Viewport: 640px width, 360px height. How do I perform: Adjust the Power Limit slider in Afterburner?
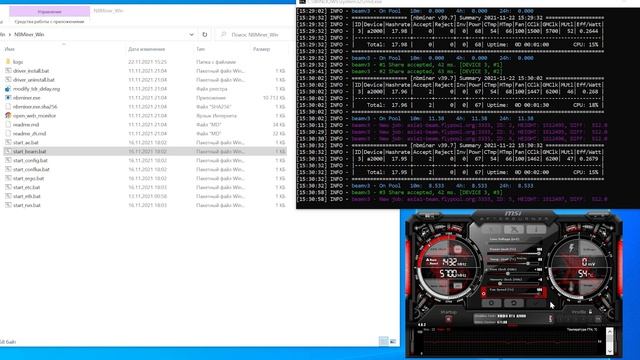pyautogui.click(x=514, y=253)
